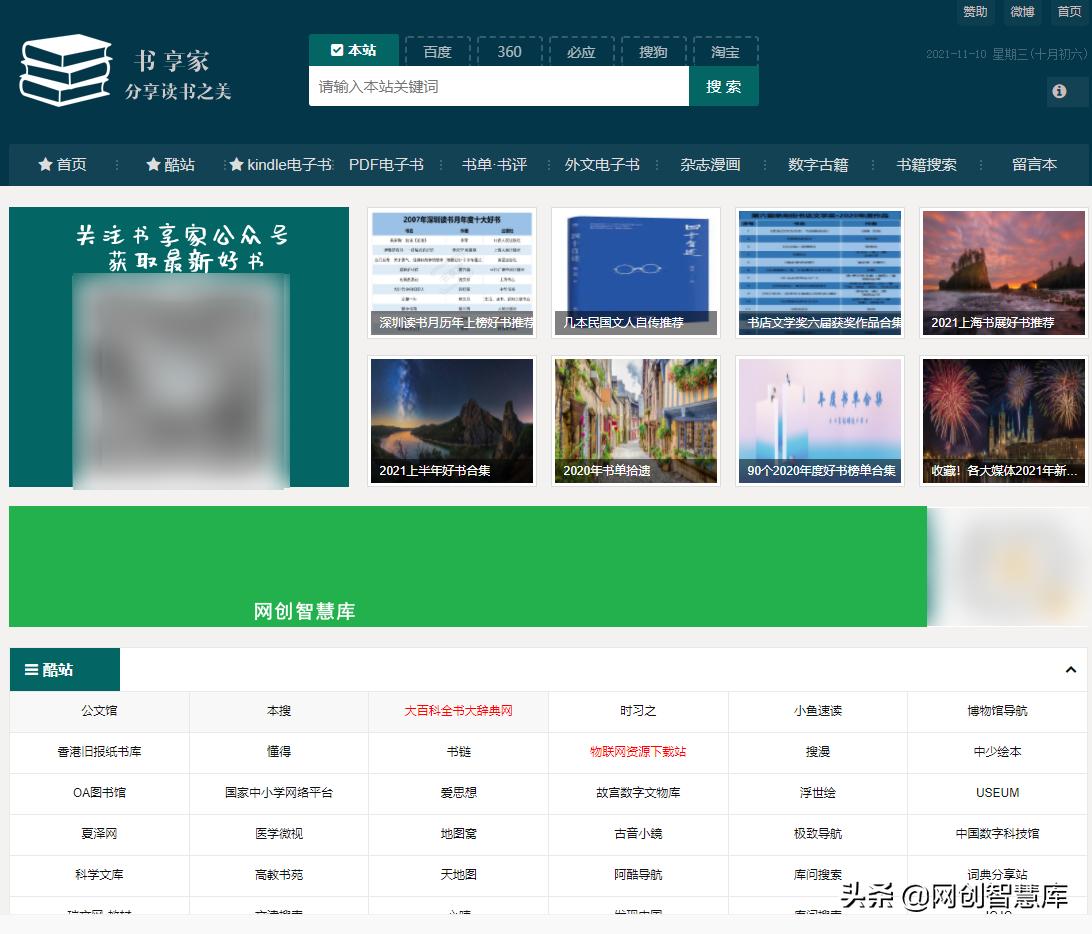
Task: Open the 故宫数字文物库 link
Action: pyautogui.click(x=637, y=793)
